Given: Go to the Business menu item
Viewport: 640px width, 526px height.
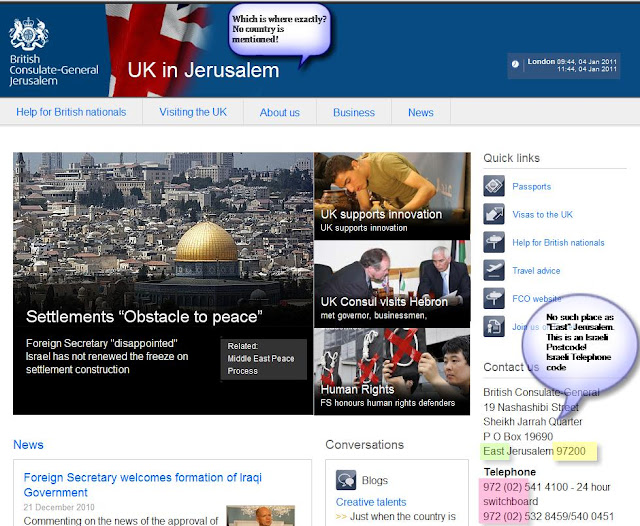Looking at the screenshot, I should [x=354, y=113].
